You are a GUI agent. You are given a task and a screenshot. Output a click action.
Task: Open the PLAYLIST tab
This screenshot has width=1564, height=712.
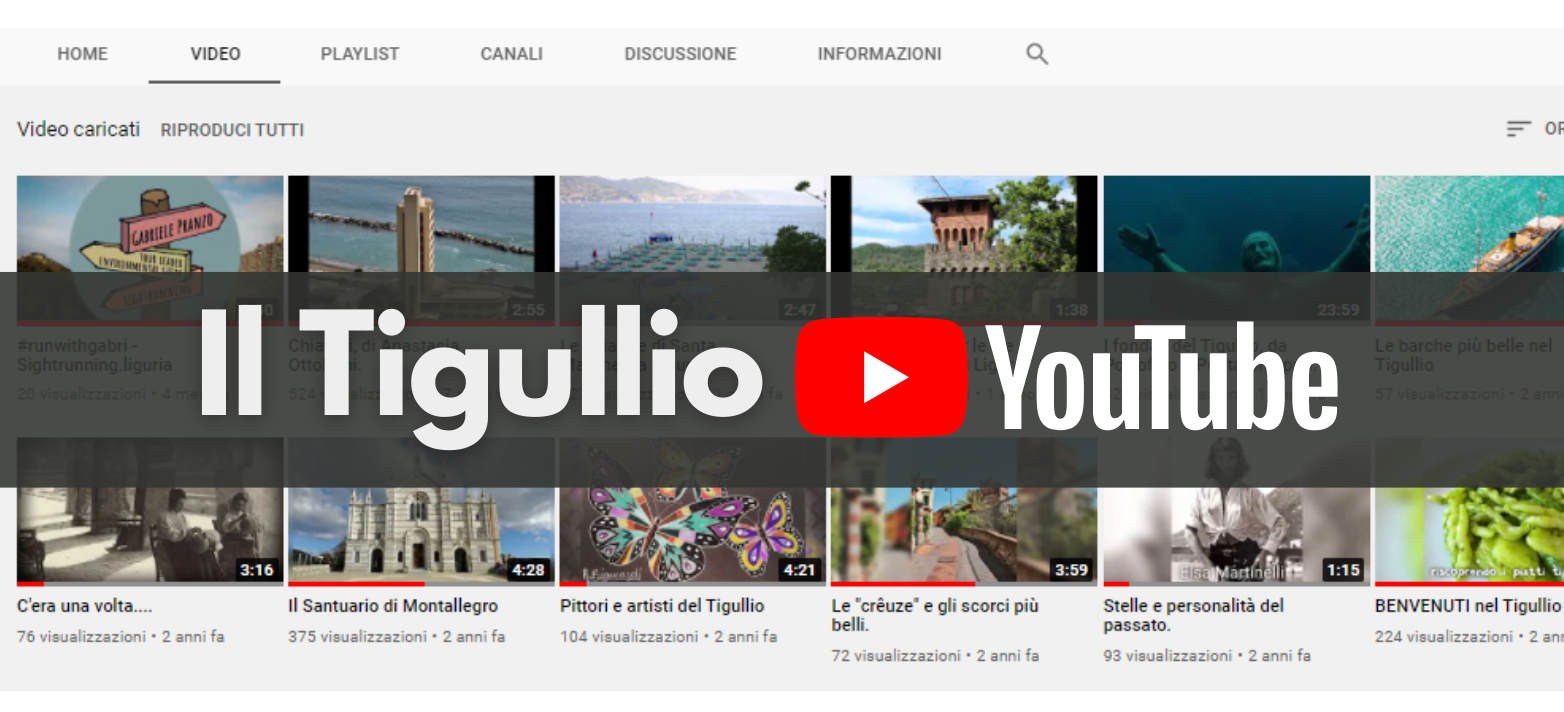pyautogui.click(x=360, y=54)
